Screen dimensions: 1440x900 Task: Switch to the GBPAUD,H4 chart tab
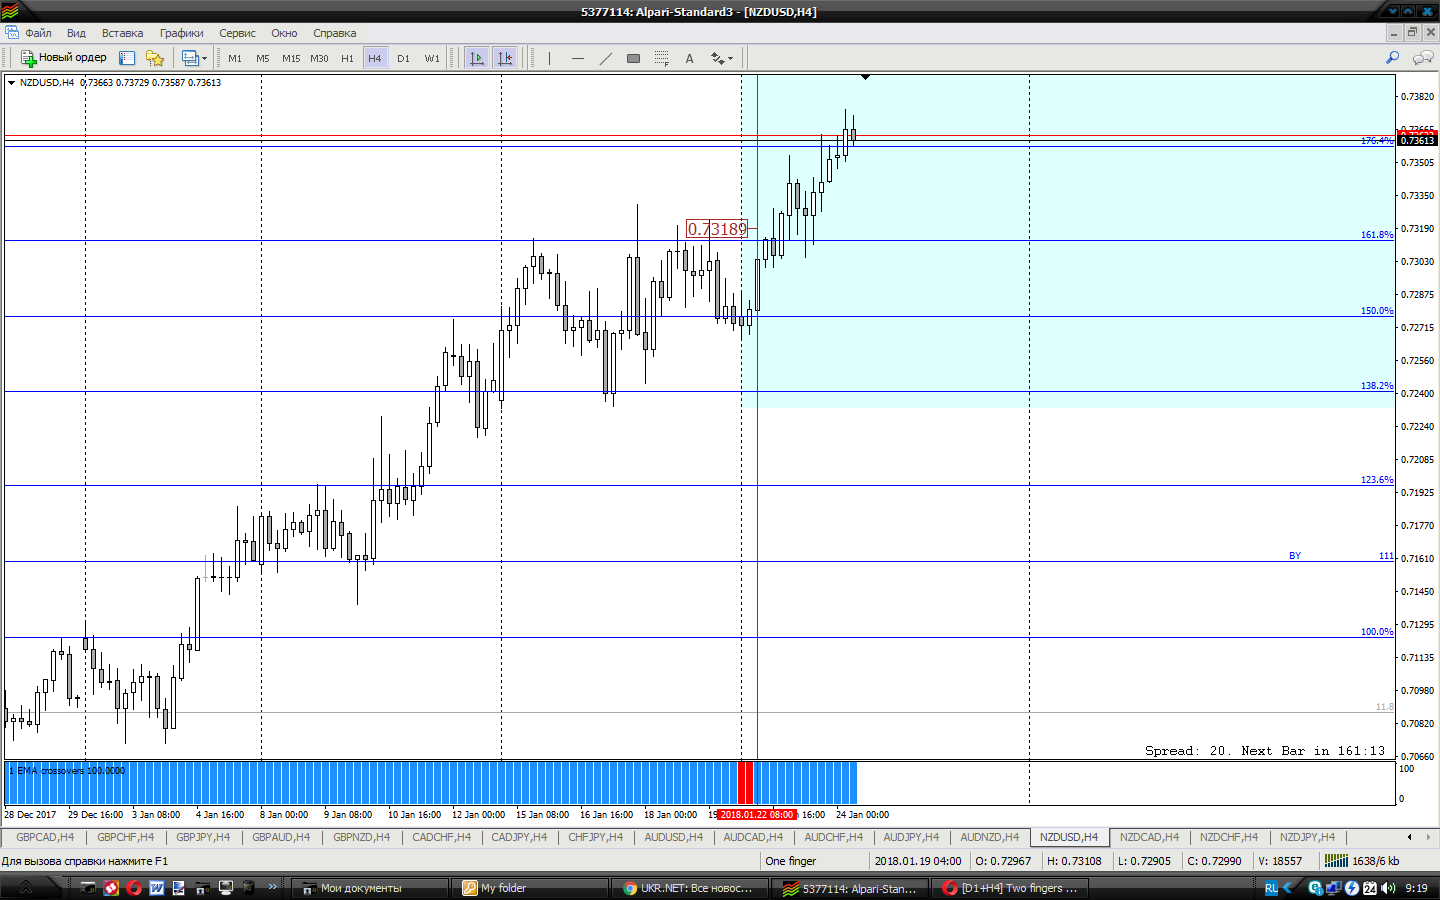pyautogui.click(x=281, y=837)
